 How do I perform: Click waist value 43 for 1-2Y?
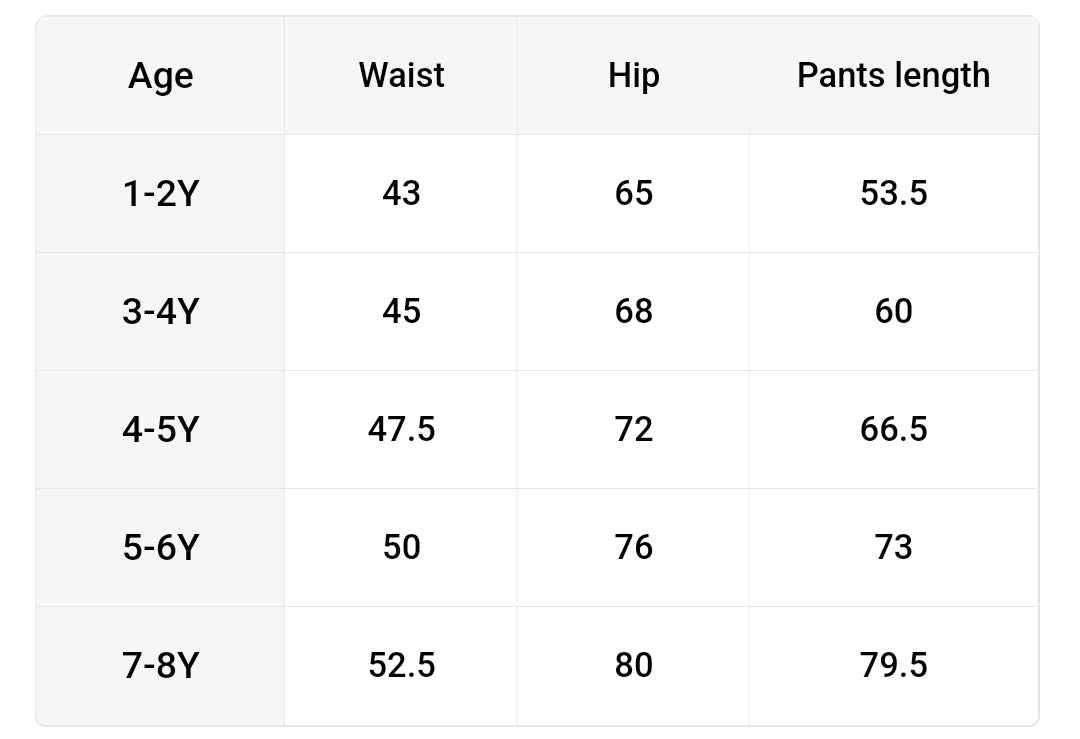(x=401, y=193)
